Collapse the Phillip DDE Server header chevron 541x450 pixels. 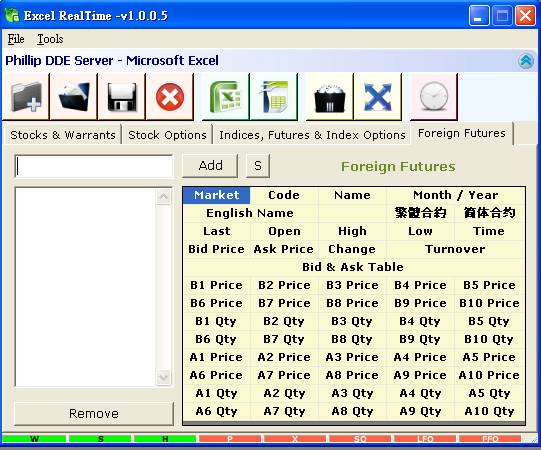pyautogui.click(x=526, y=61)
